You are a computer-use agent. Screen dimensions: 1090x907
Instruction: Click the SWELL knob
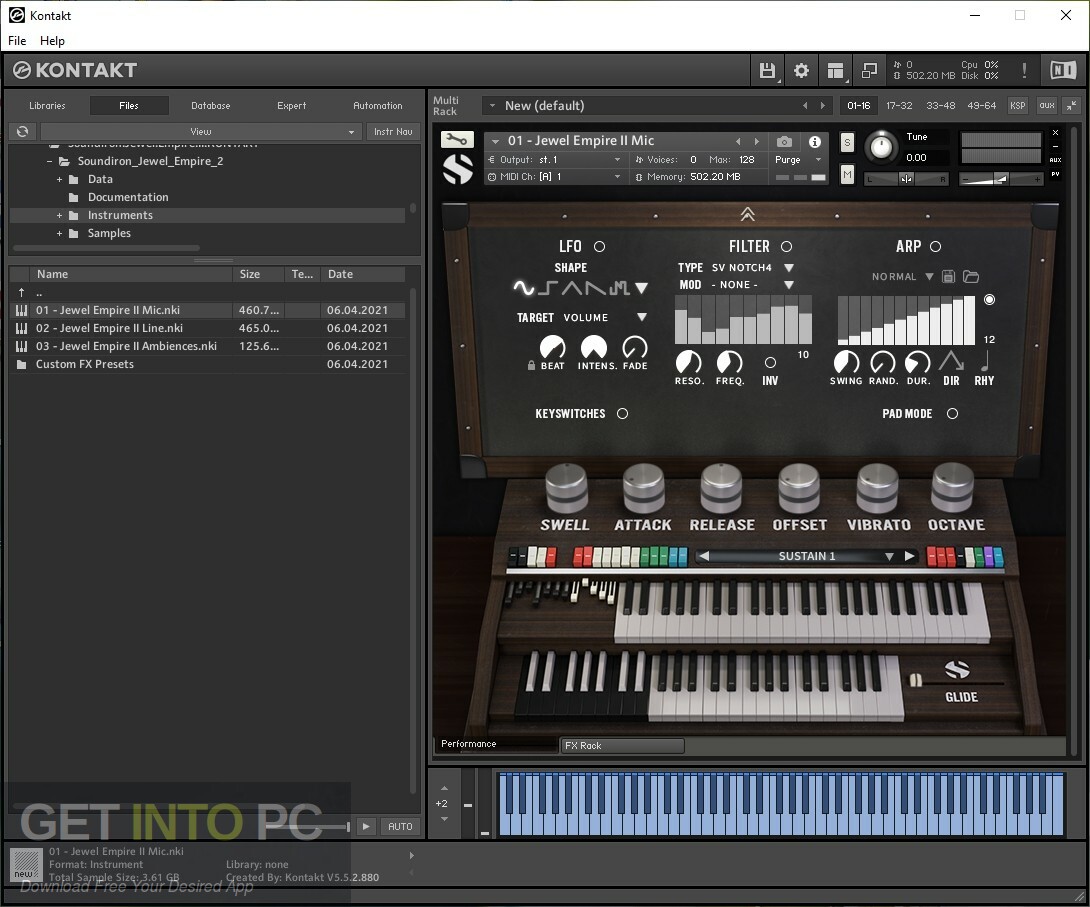pyautogui.click(x=567, y=488)
